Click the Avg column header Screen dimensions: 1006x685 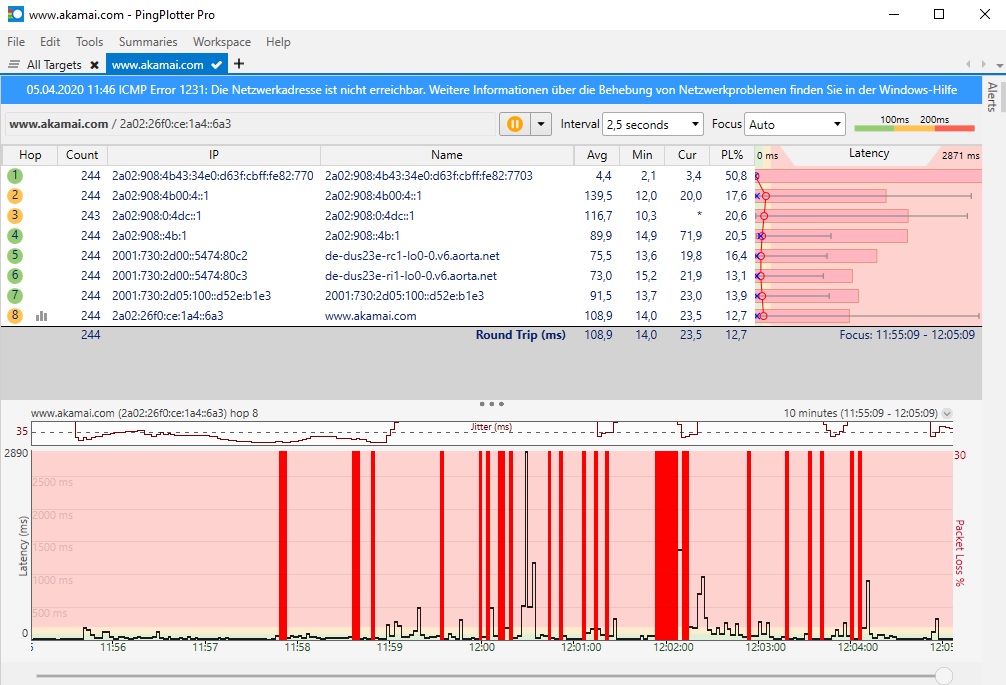[x=597, y=155]
